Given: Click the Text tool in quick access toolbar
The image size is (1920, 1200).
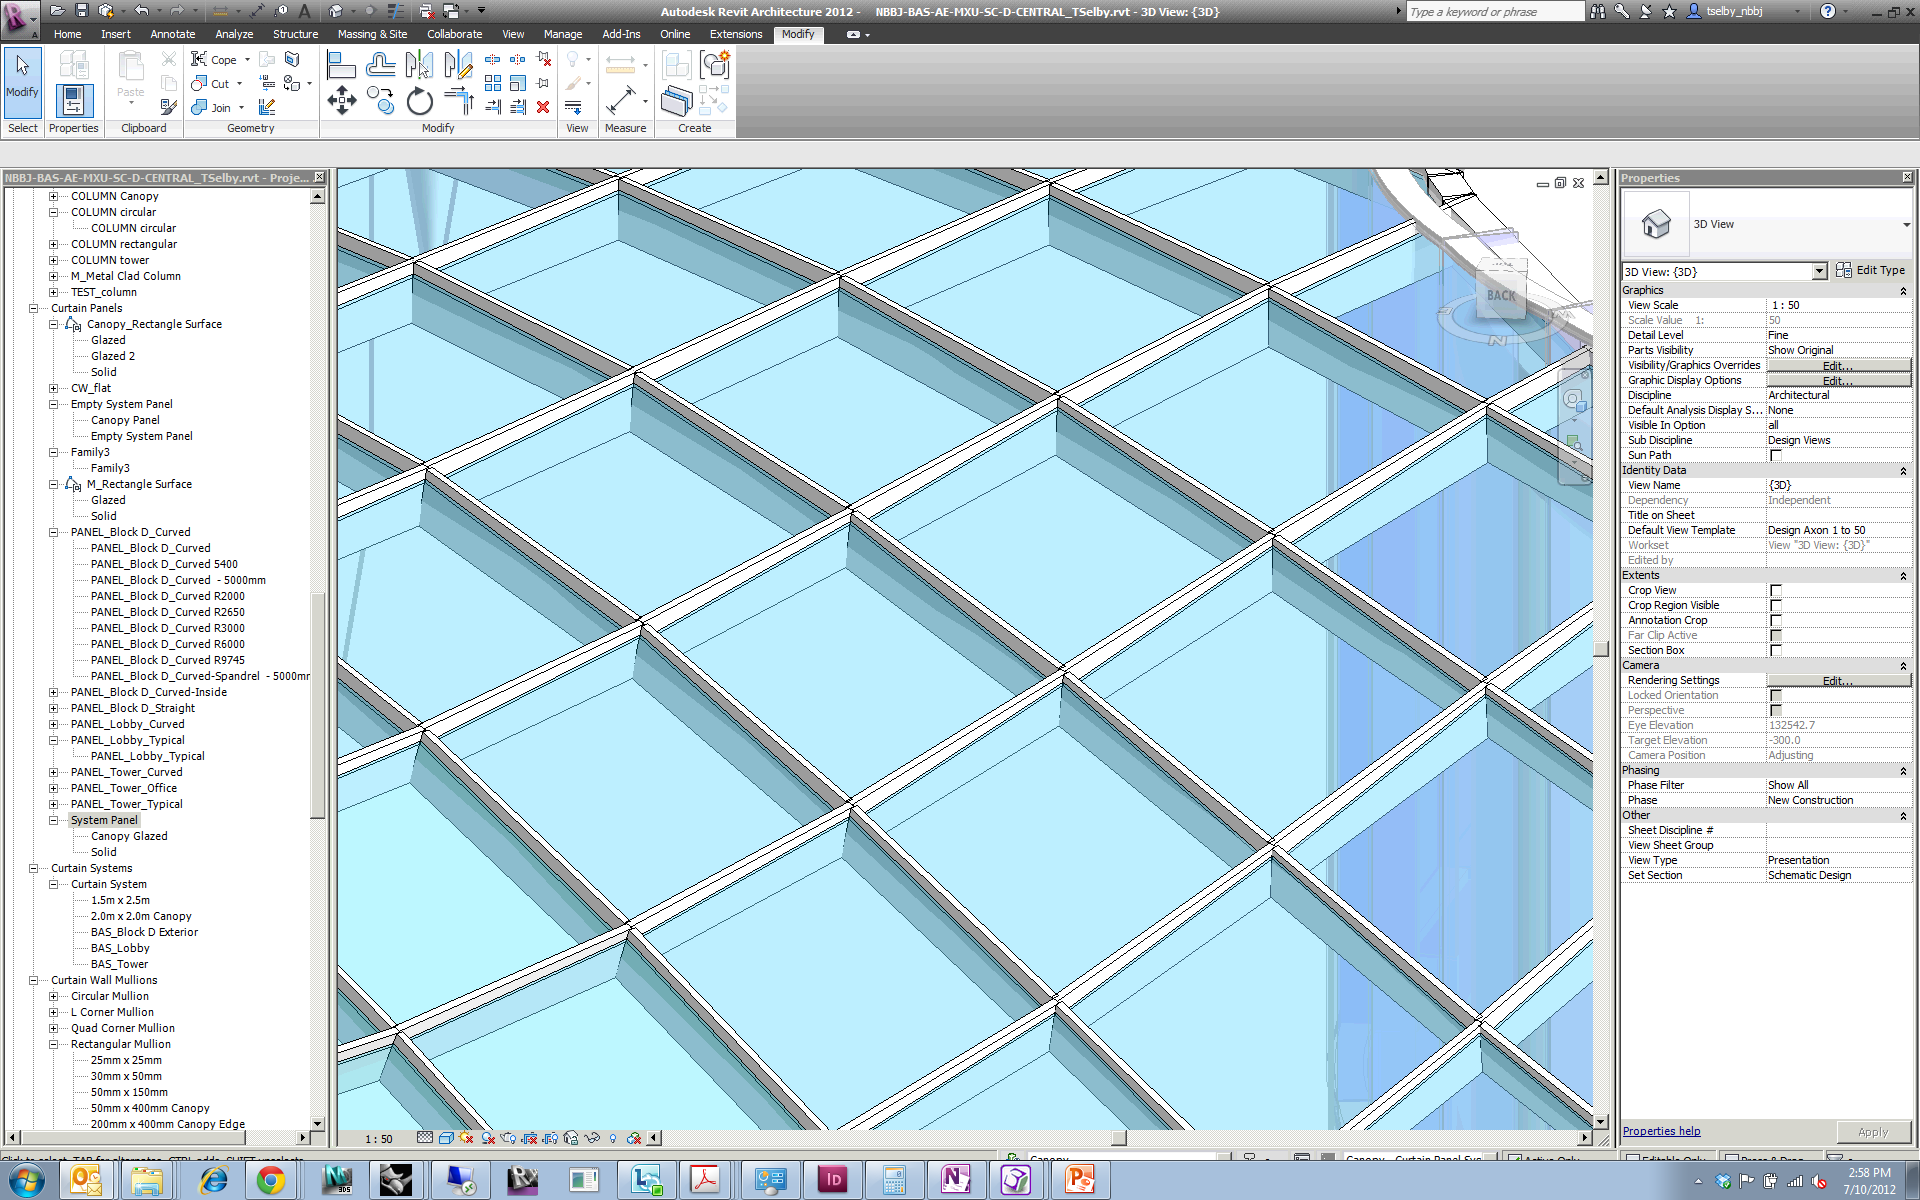Looking at the screenshot, I should click(x=305, y=11).
